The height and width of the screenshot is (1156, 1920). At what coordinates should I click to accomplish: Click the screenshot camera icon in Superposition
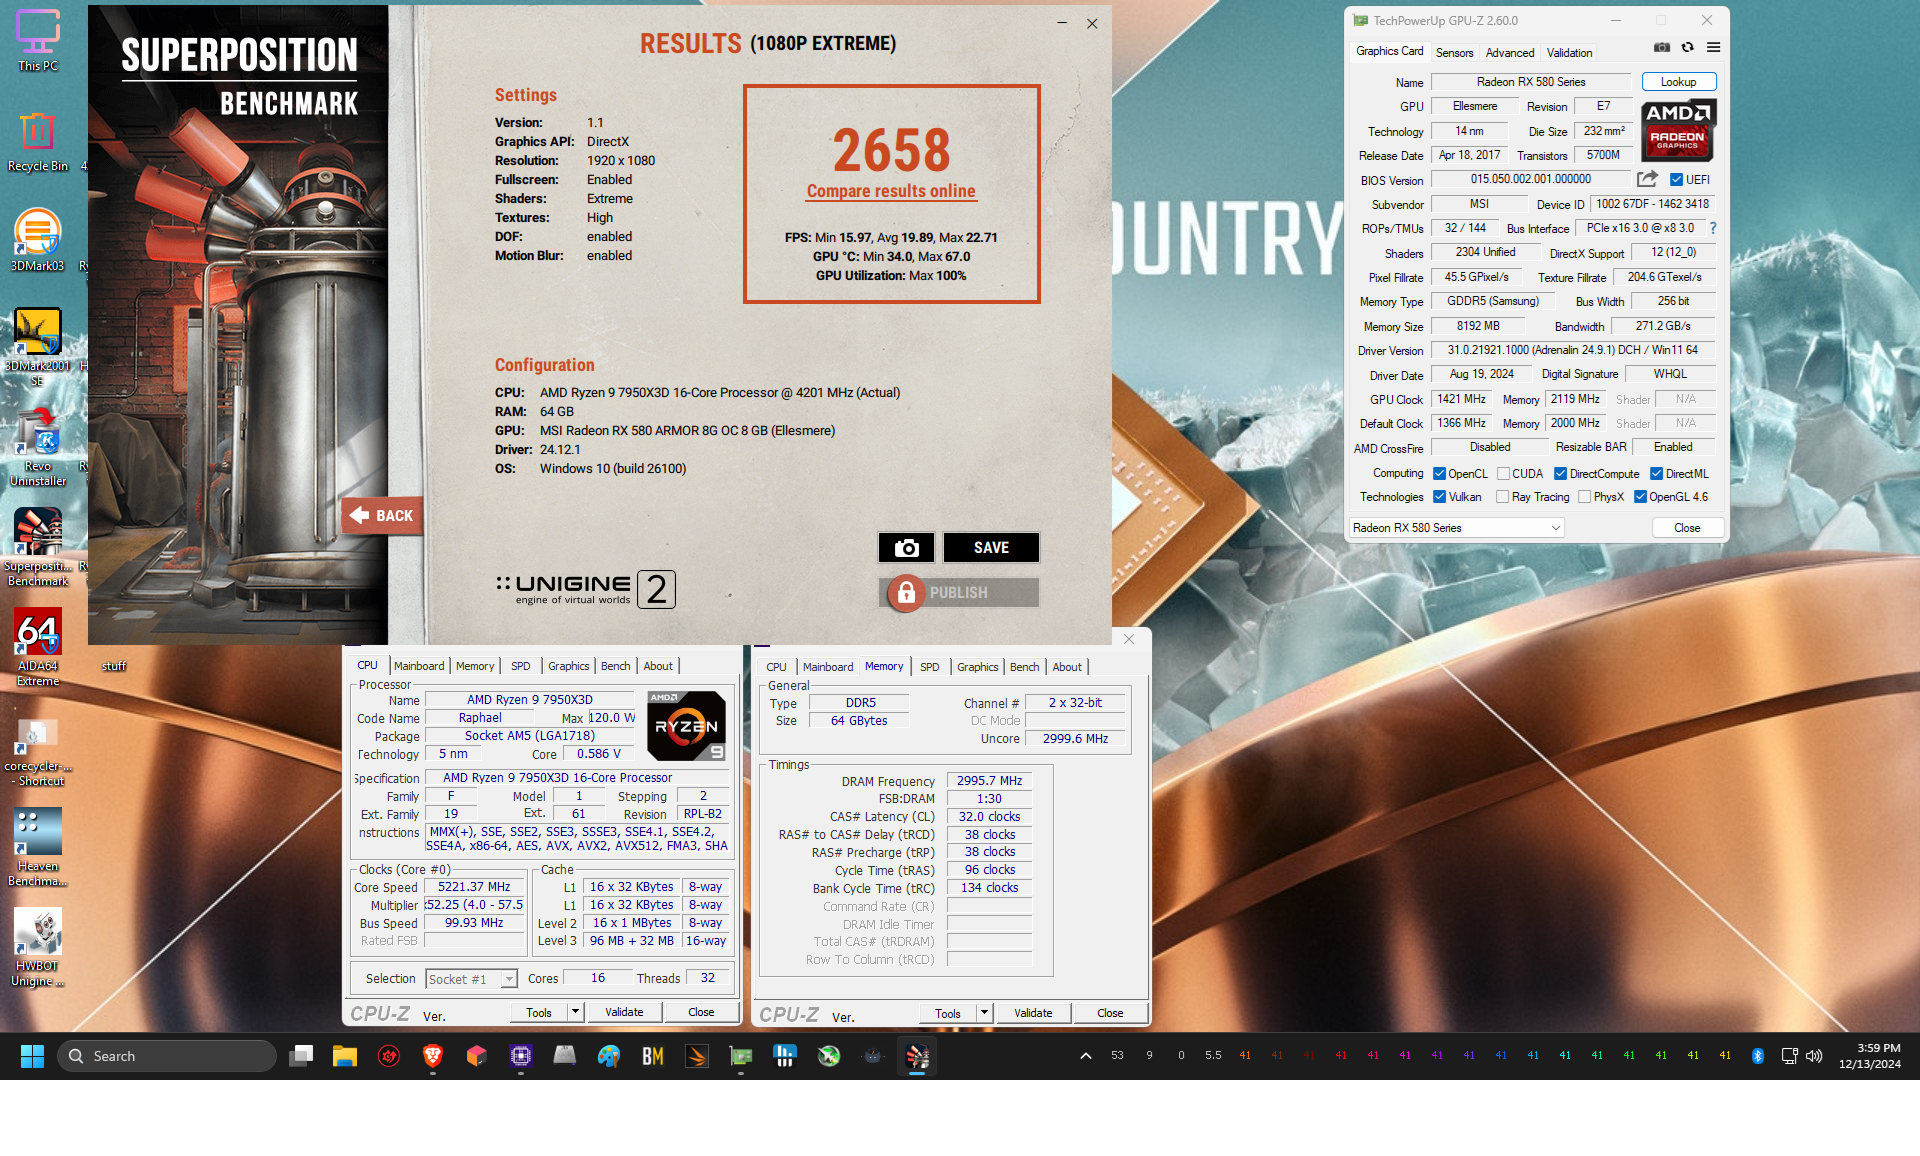[906, 547]
